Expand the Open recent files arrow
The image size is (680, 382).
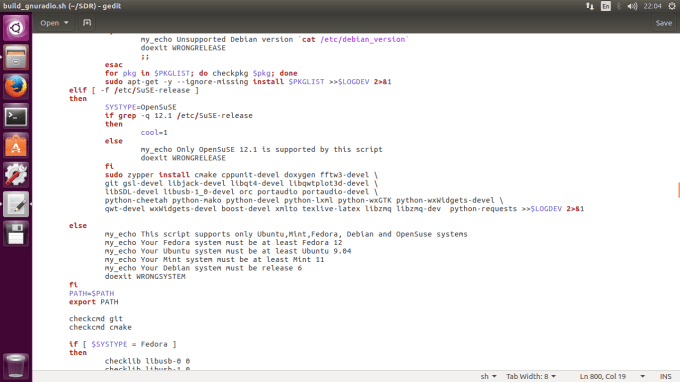point(66,23)
